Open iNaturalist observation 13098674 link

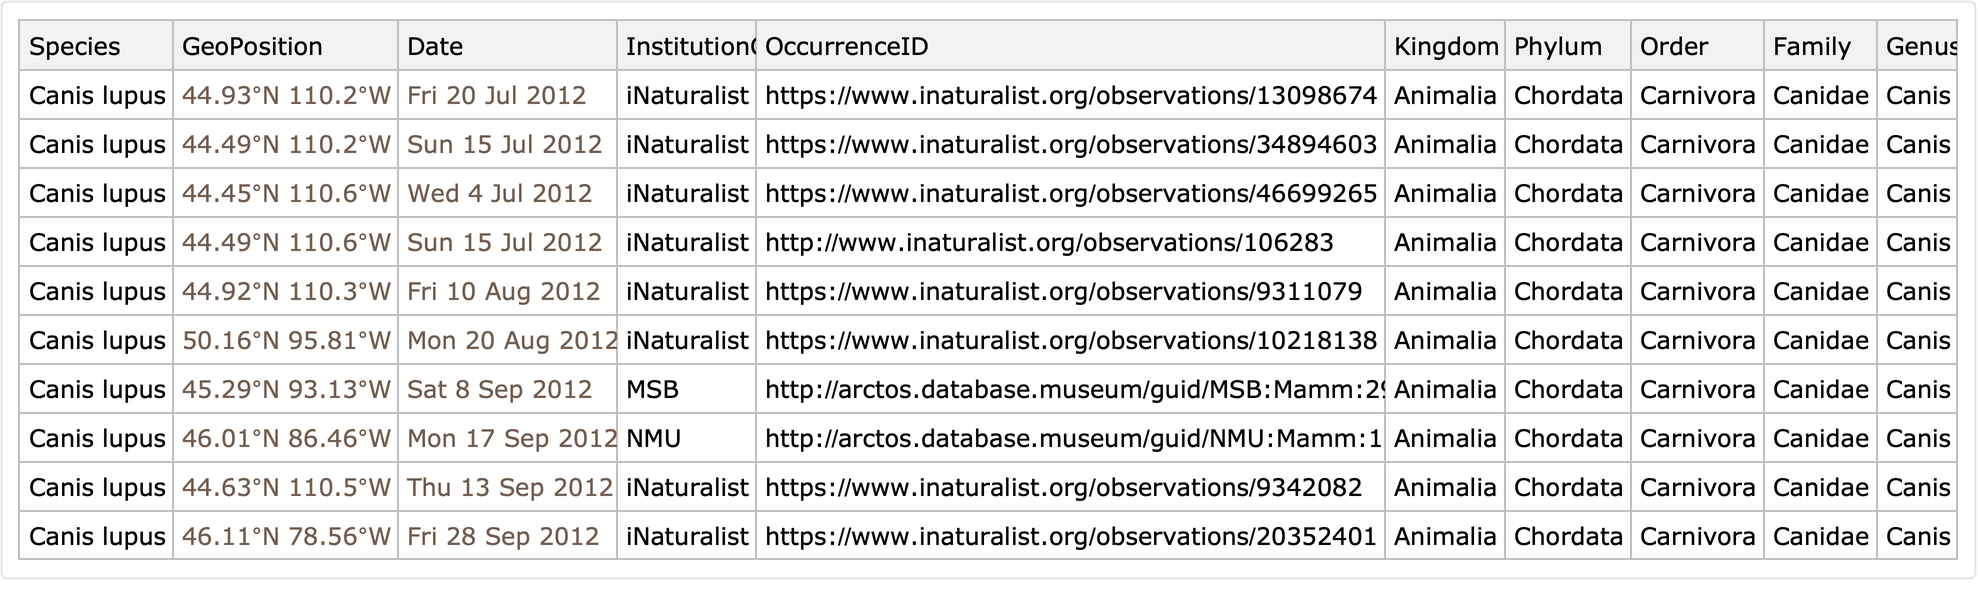coord(1070,96)
